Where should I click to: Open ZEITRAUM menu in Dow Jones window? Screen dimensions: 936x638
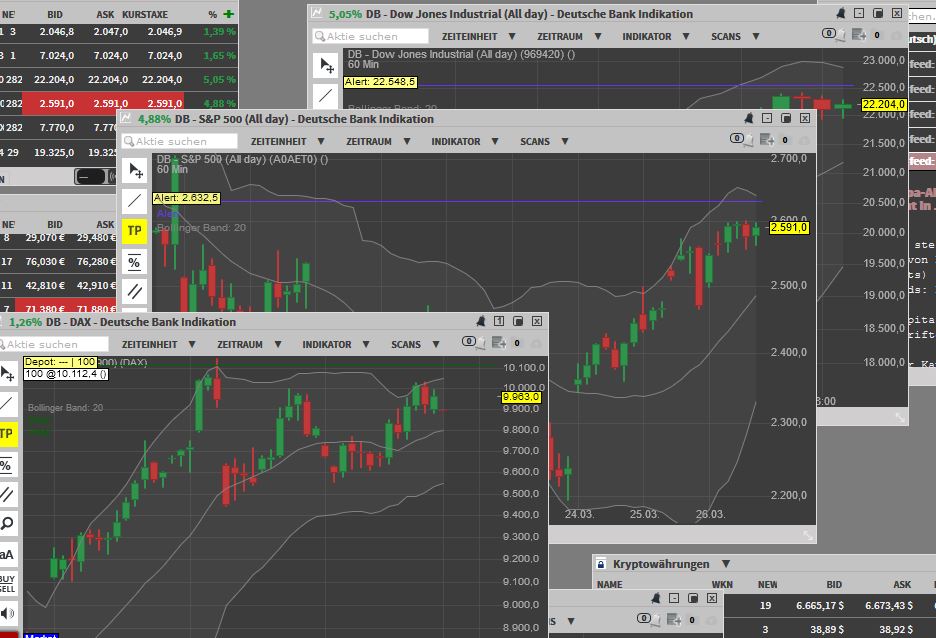coord(569,36)
